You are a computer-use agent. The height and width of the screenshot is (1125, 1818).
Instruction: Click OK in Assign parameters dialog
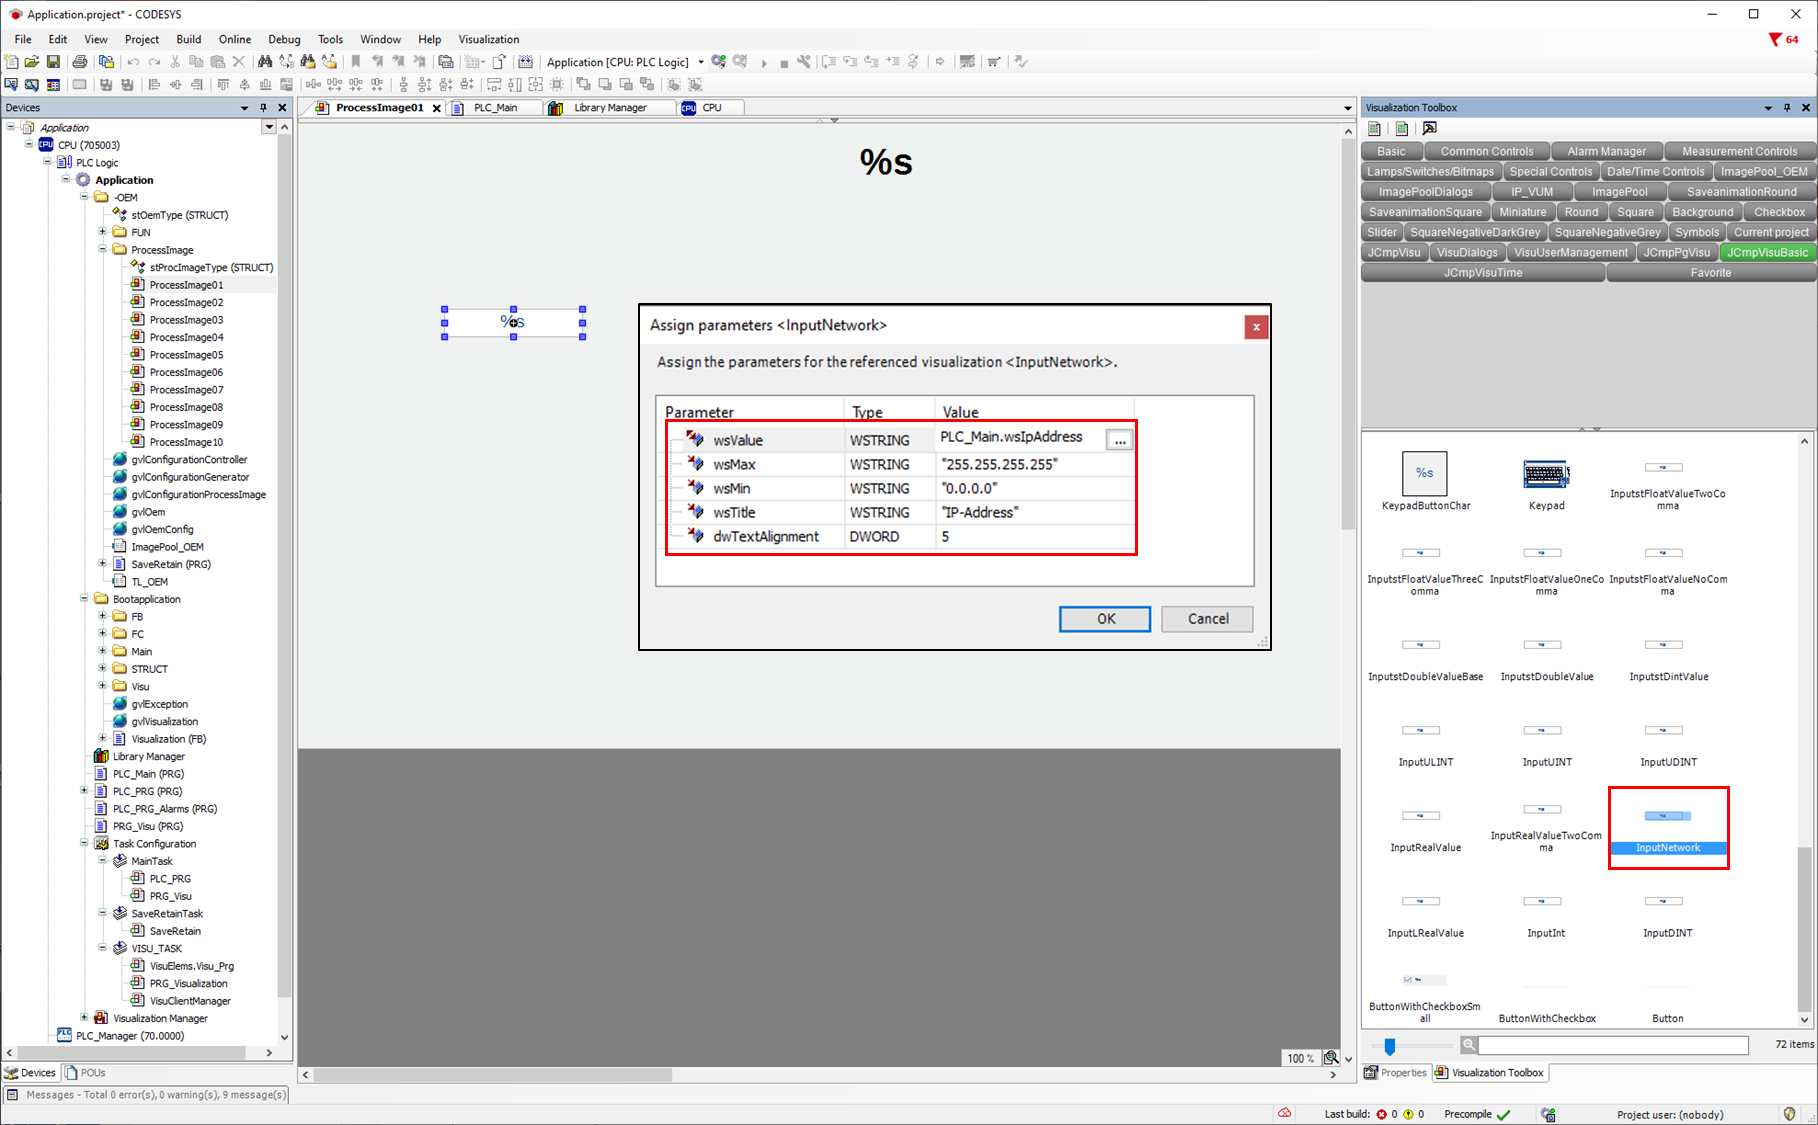coord(1104,619)
